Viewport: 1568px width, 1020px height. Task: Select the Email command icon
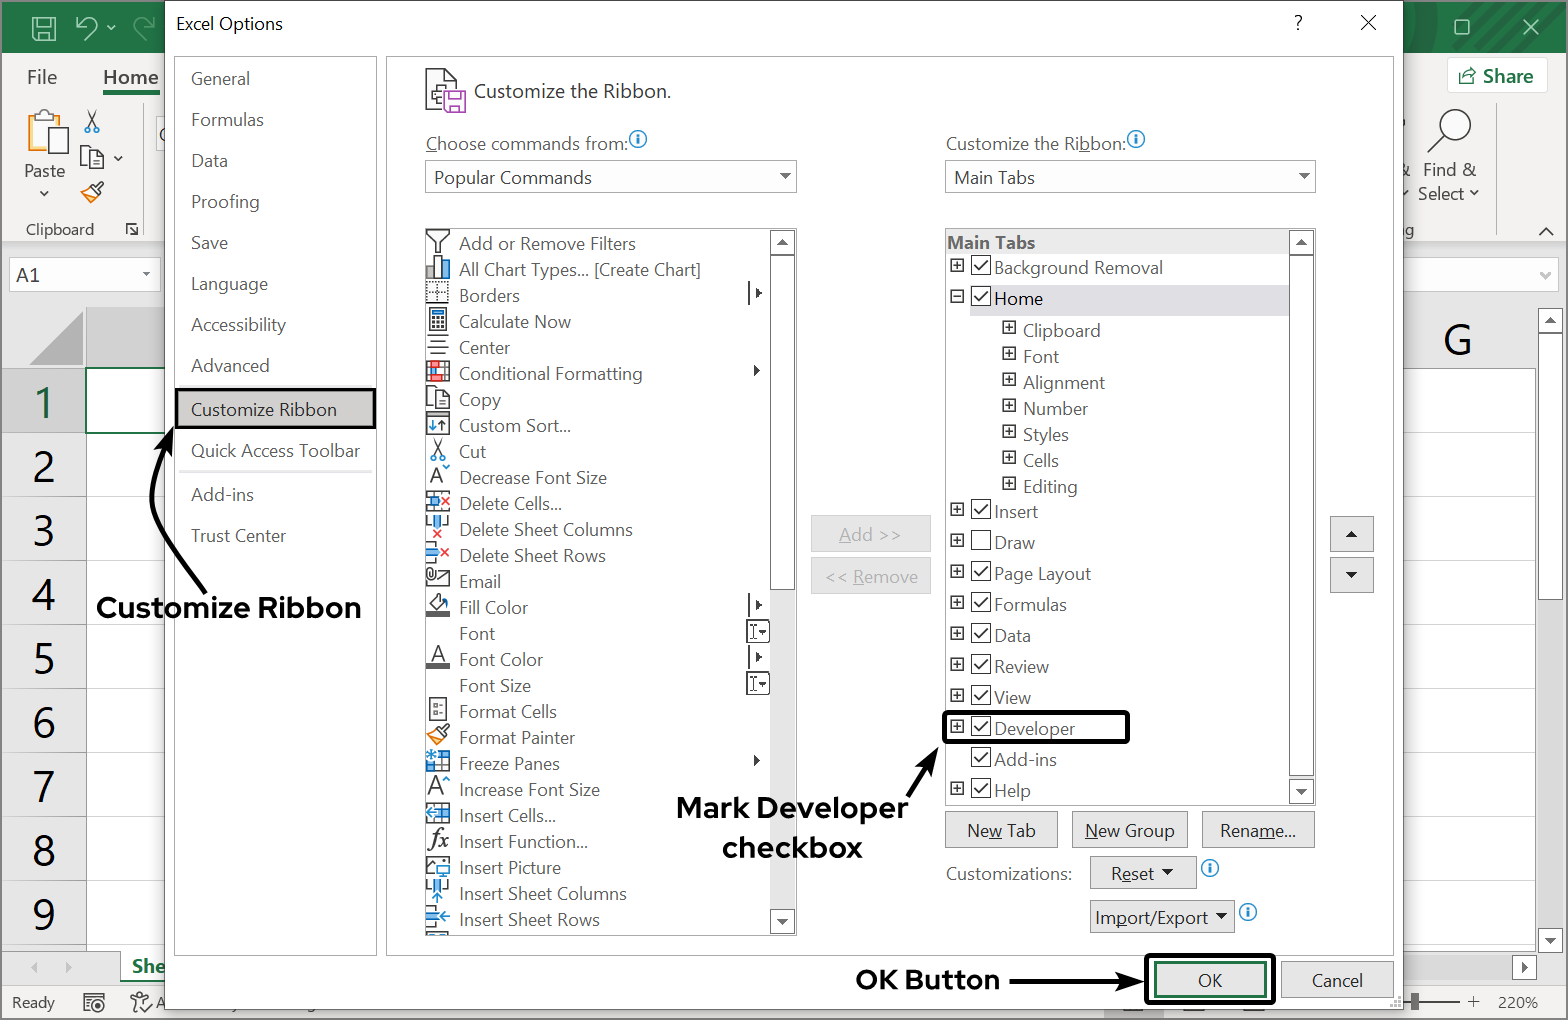point(438,578)
